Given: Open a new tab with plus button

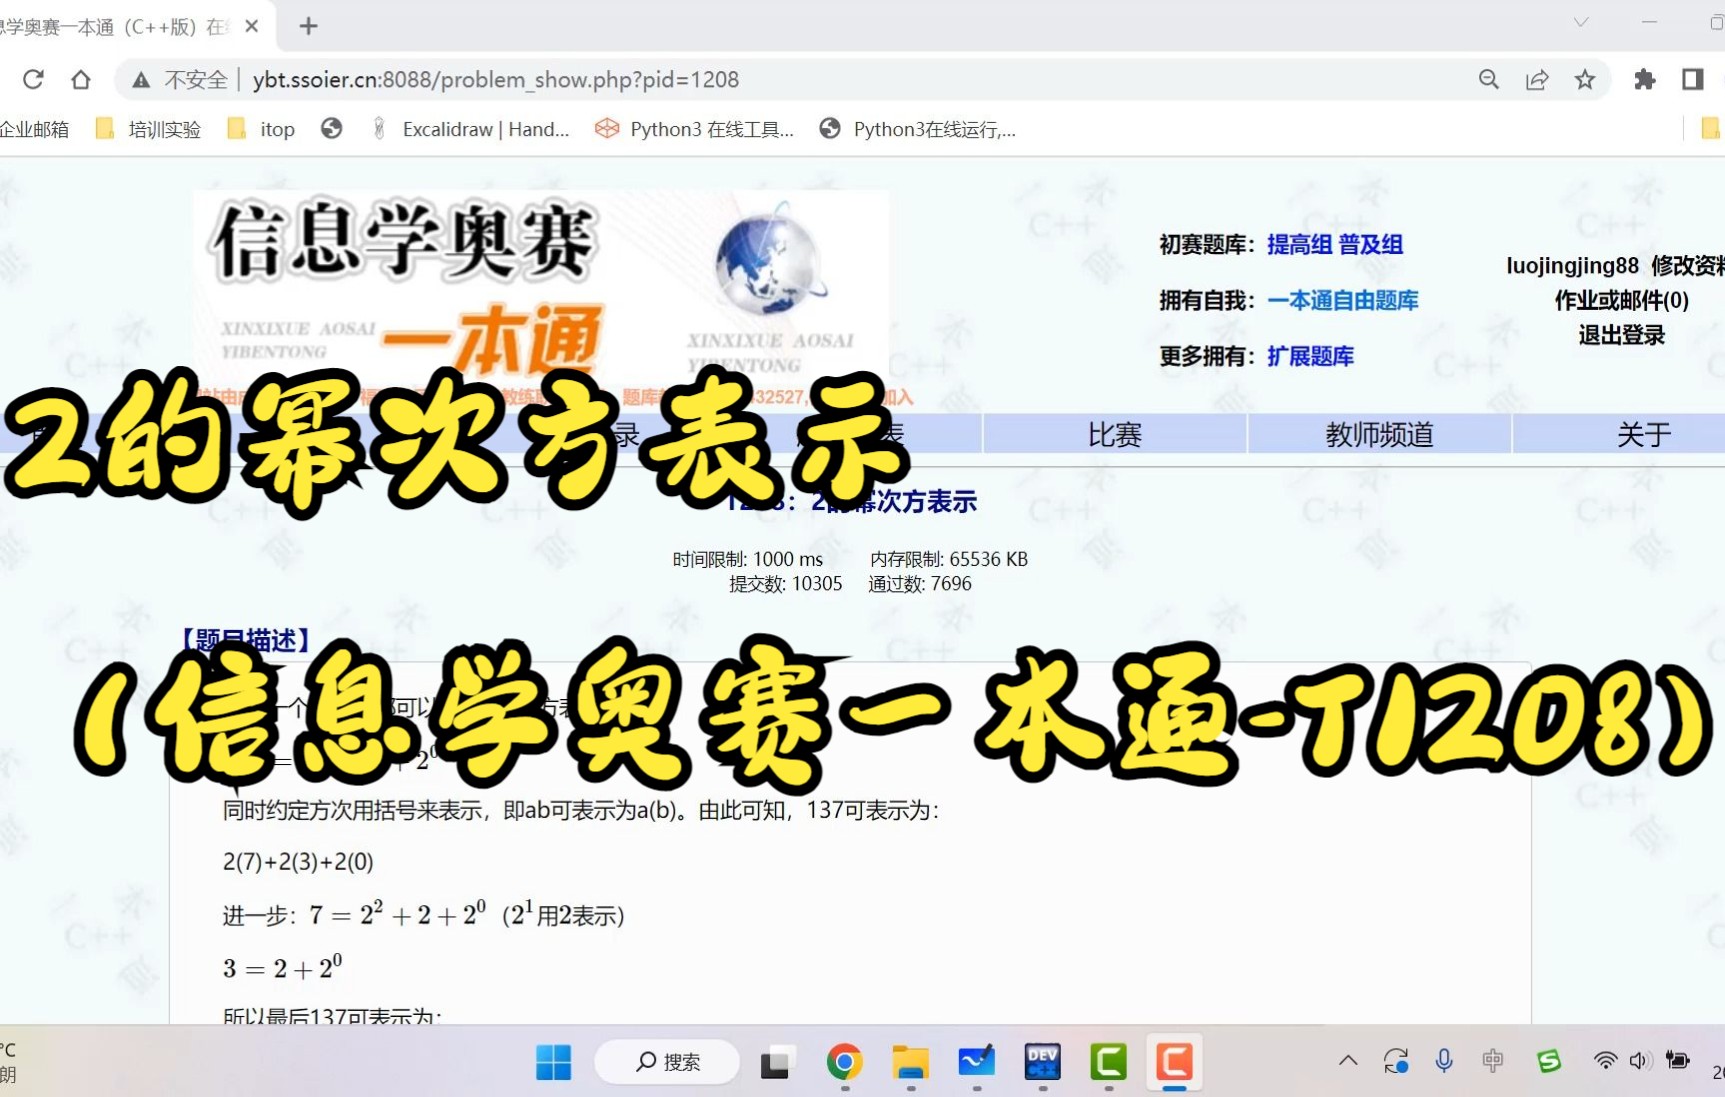Looking at the screenshot, I should [x=309, y=26].
